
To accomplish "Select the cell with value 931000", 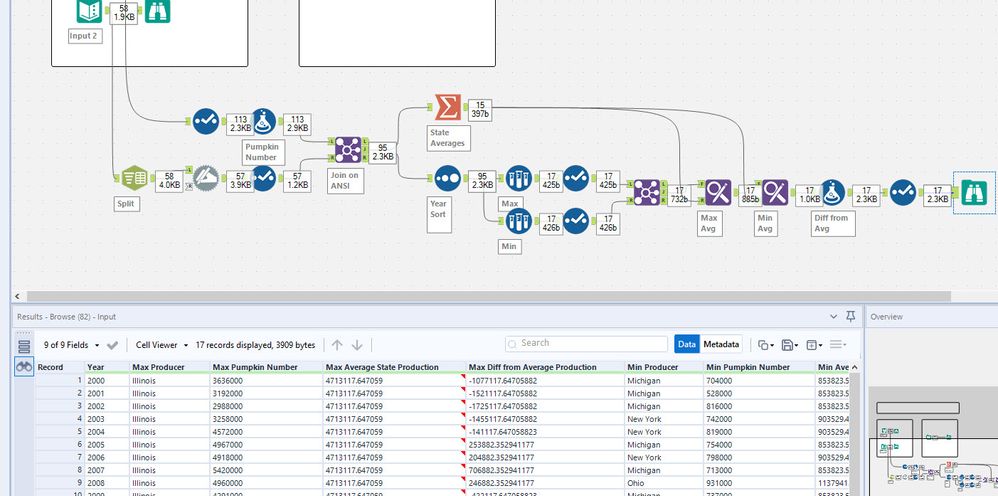I will click(x=759, y=483).
